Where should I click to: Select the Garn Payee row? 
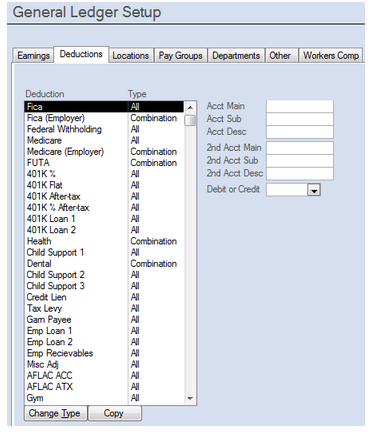(x=104, y=320)
